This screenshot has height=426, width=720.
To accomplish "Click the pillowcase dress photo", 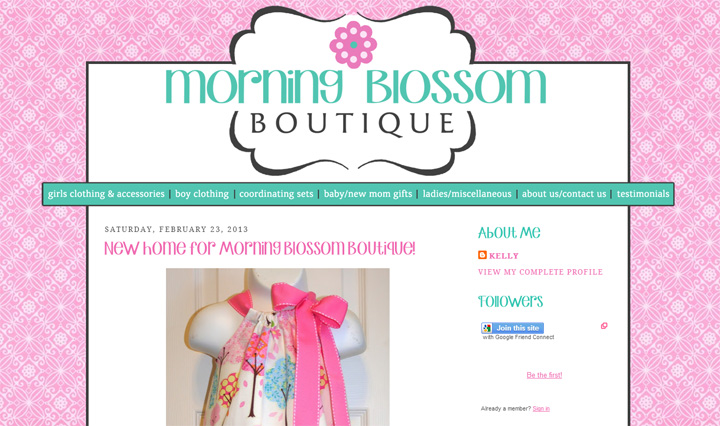I will (278, 347).
